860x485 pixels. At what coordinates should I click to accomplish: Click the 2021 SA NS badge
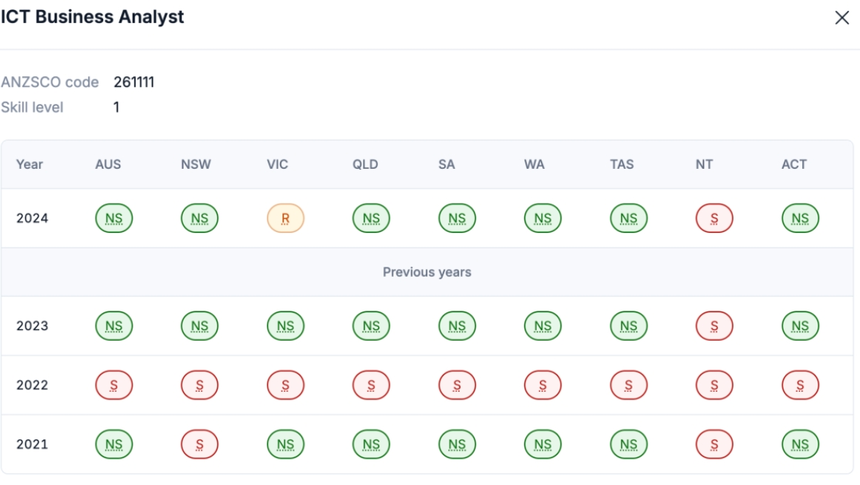457,444
